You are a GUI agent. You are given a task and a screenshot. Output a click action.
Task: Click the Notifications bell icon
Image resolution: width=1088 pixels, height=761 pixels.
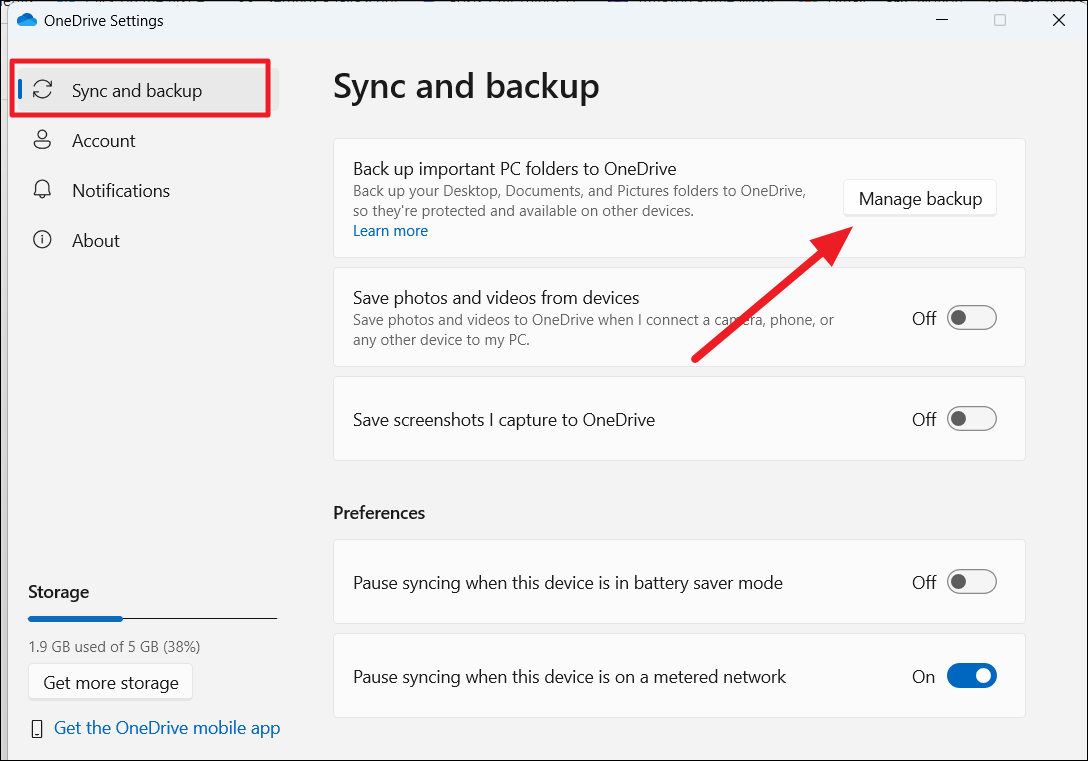coord(42,190)
